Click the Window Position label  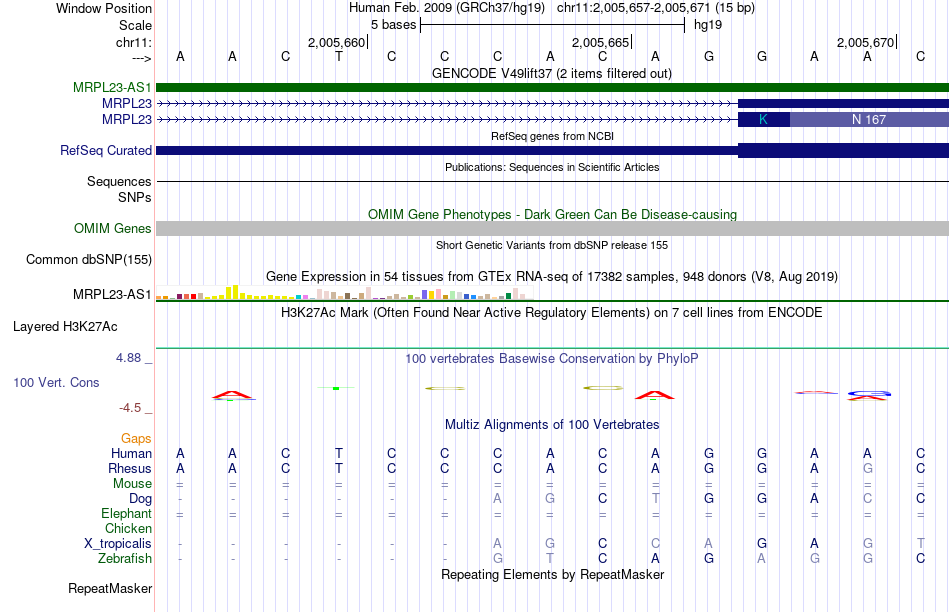[x=104, y=8]
